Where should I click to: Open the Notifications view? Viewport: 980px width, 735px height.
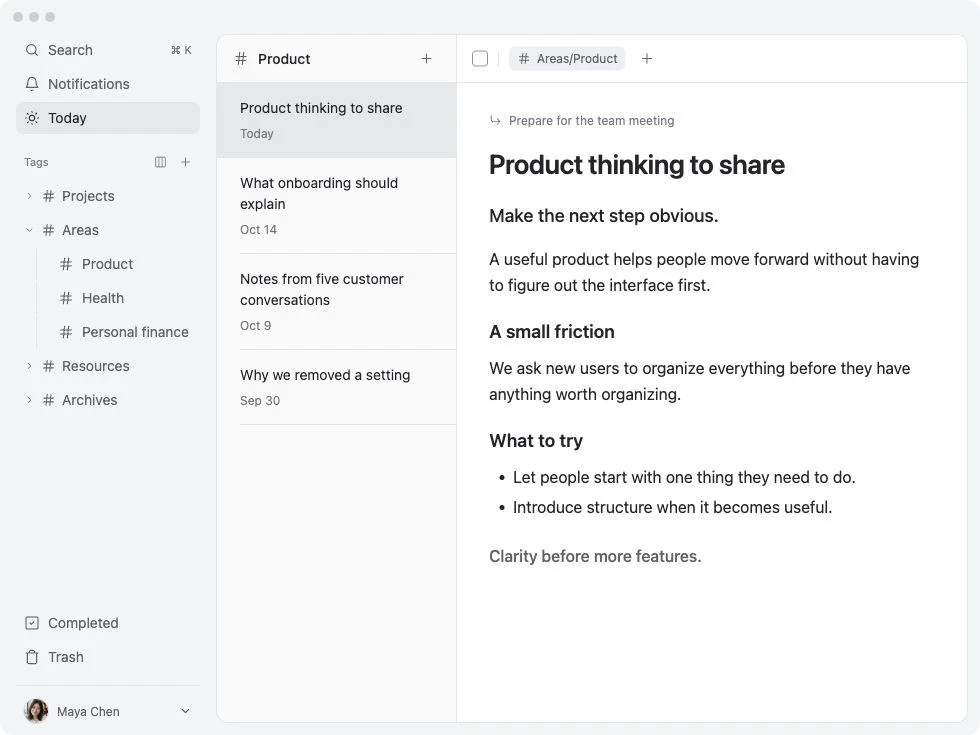[x=108, y=84]
